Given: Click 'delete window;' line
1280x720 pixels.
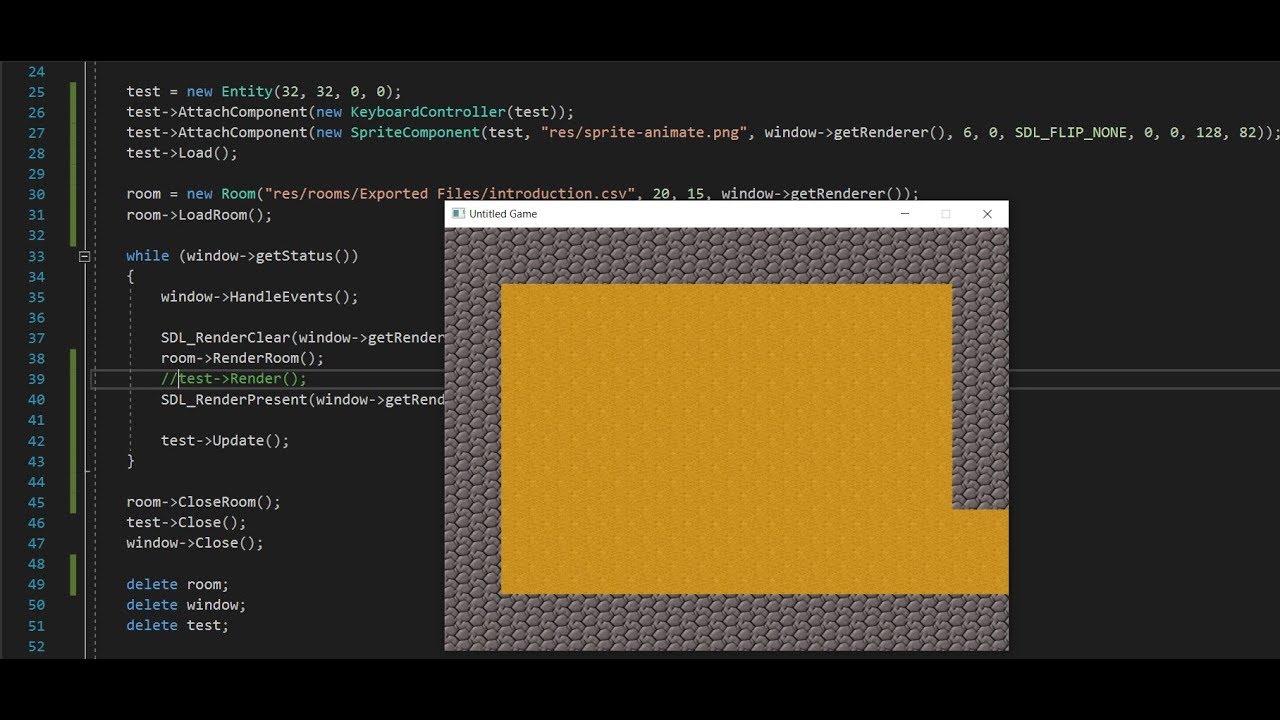Looking at the screenshot, I should pos(186,605).
